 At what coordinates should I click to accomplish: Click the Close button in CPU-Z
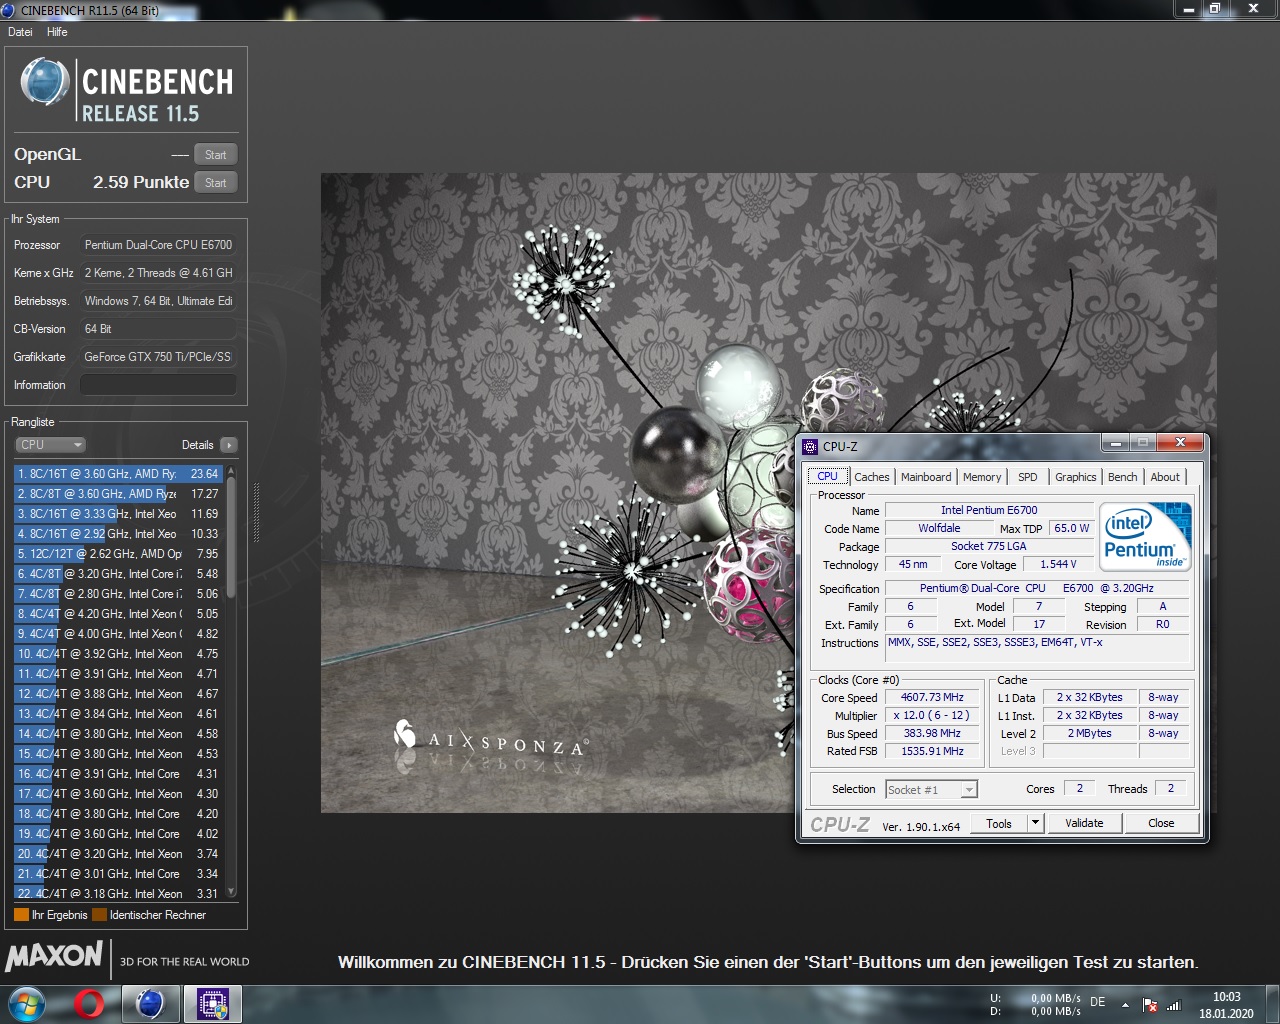click(1161, 823)
